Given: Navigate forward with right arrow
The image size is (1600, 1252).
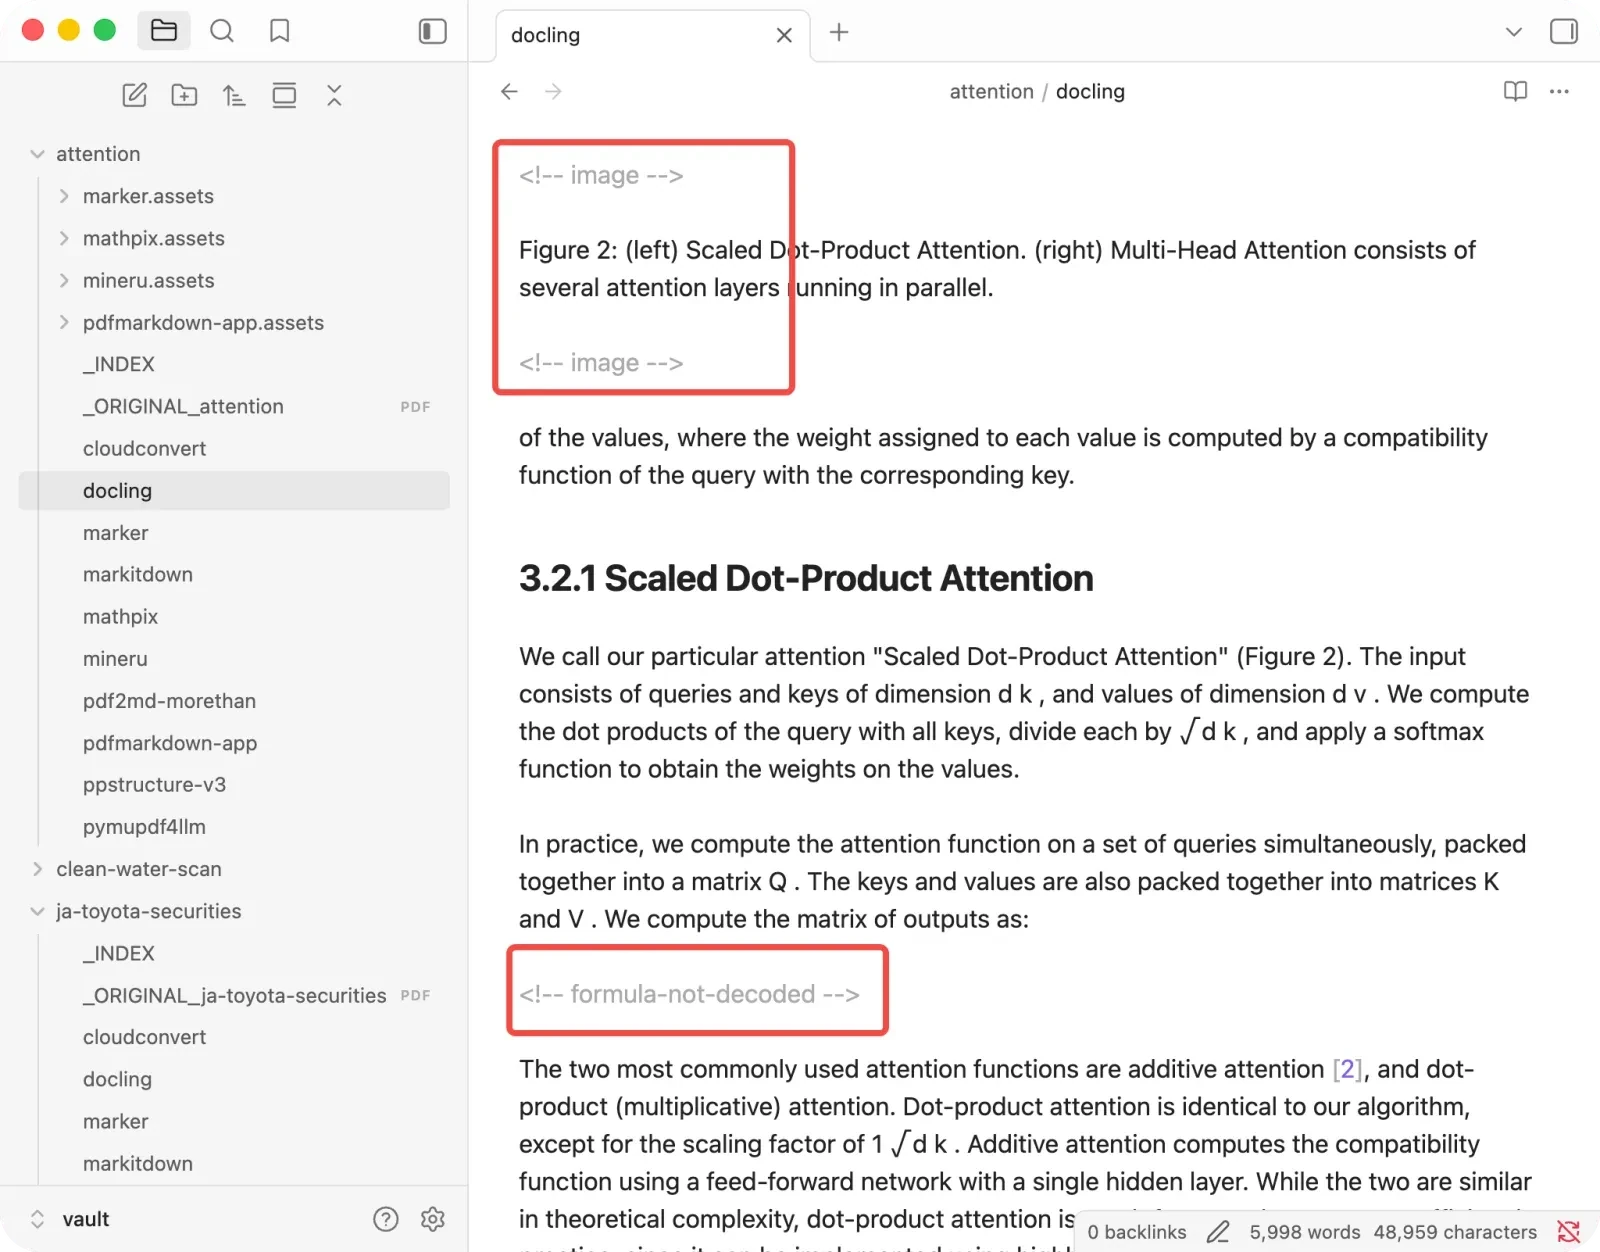Looking at the screenshot, I should coord(553,91).
